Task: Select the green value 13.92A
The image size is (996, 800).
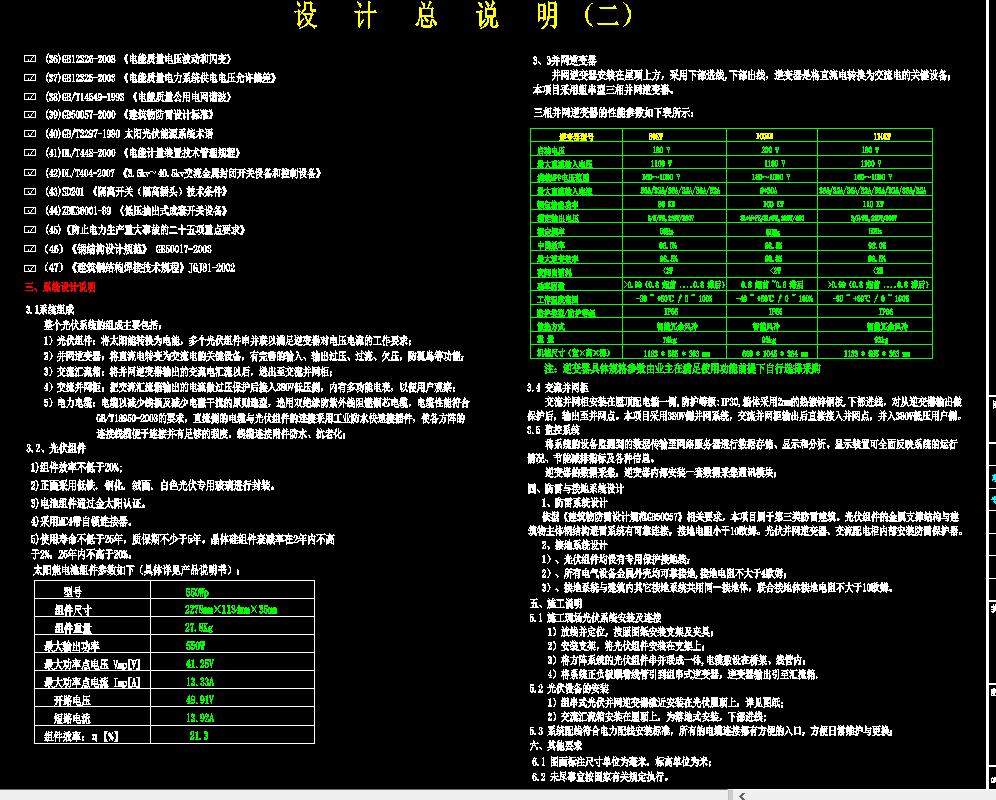Action: click(x=199, y=718)
